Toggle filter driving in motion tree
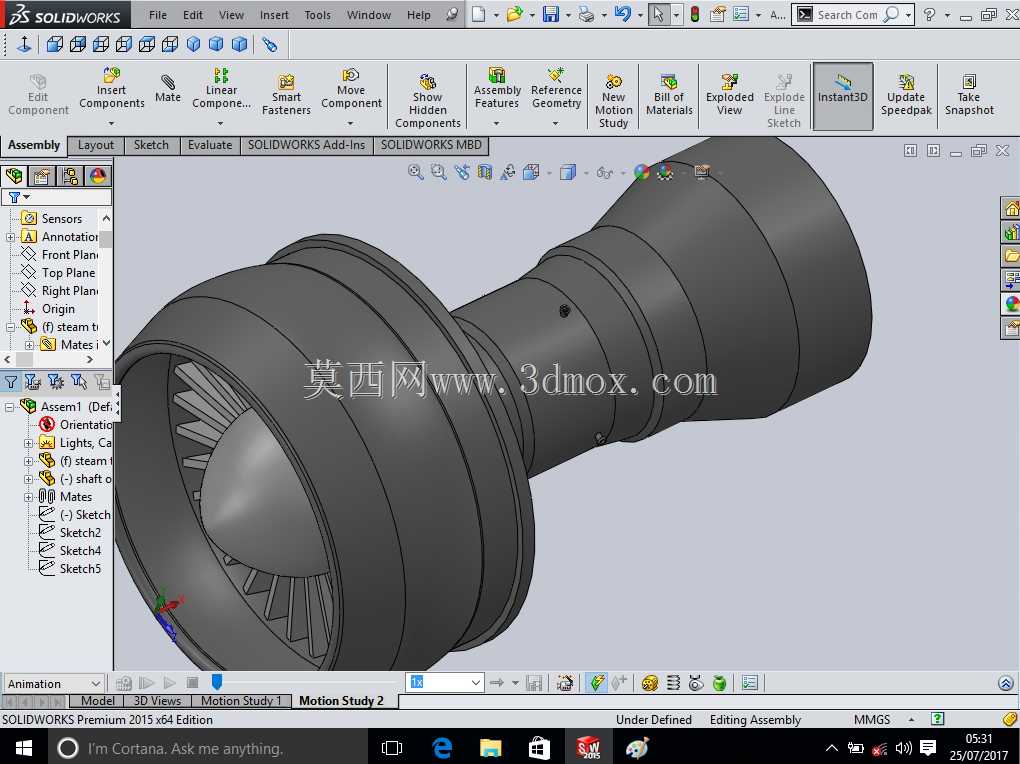 (x=56, y=381)
